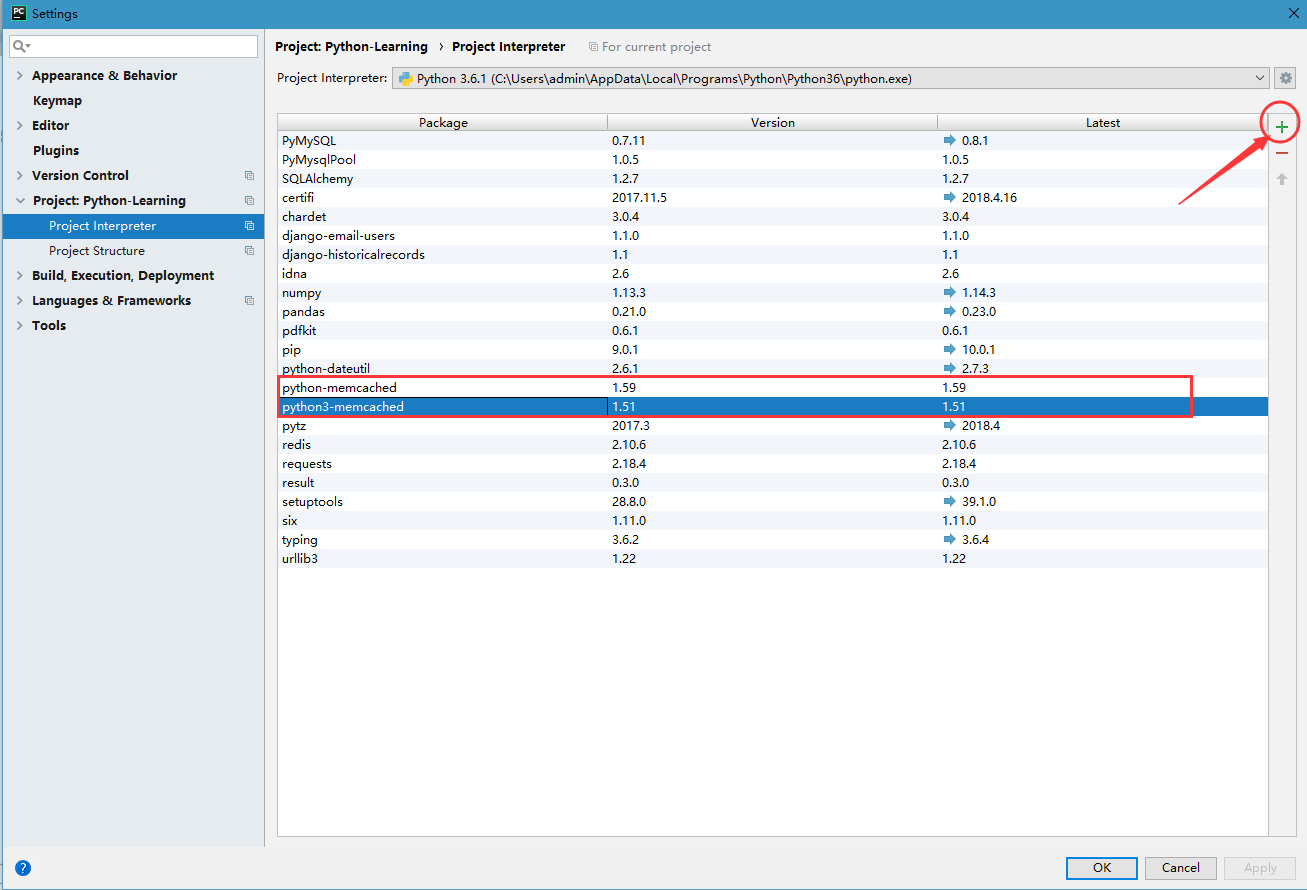Click the search magnifier icon in settings
The width and height of the screenshot is (1307, 890).
(x=21, y=46)
